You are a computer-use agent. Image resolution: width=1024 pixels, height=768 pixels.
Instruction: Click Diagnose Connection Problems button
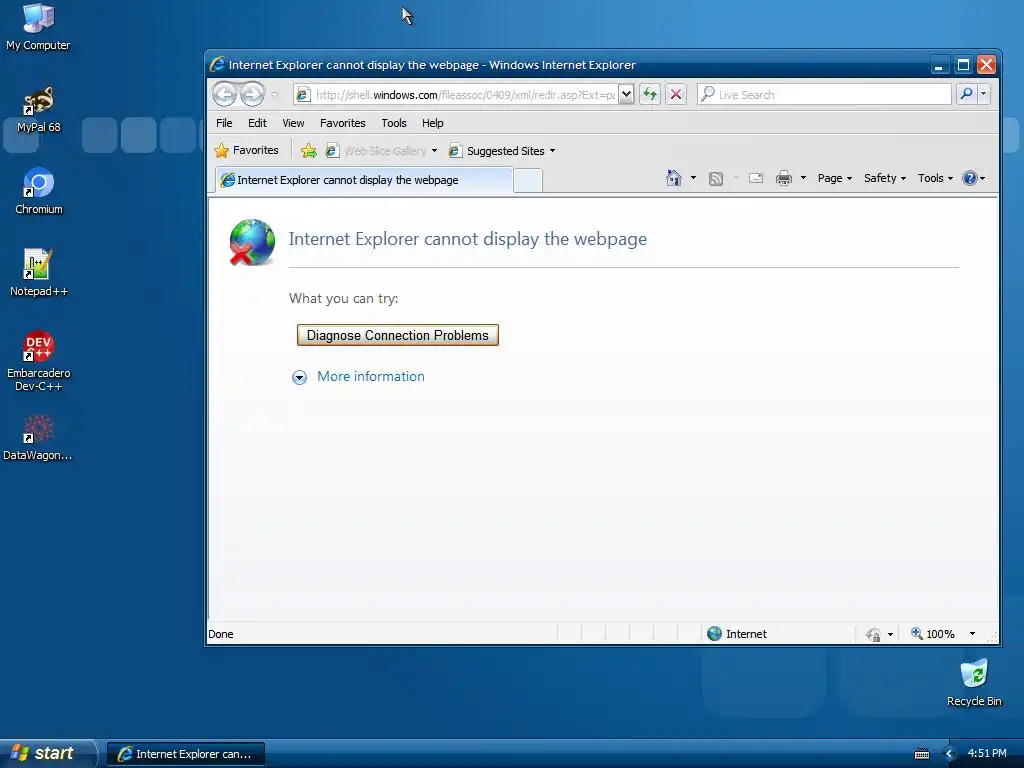tap(398, 335)
